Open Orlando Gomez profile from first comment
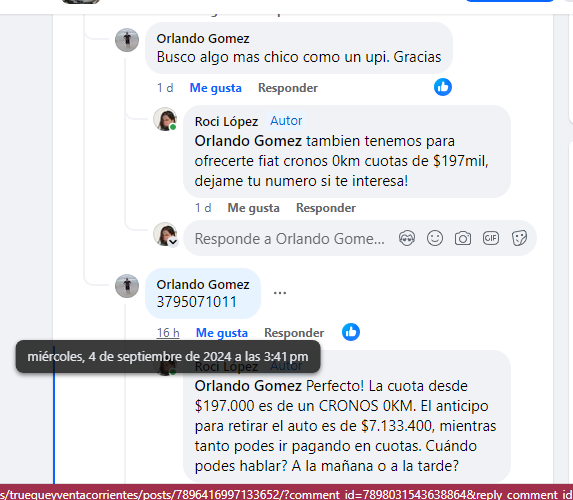The image size is (573, 500). pyautogui.click(x=203, y=38)
